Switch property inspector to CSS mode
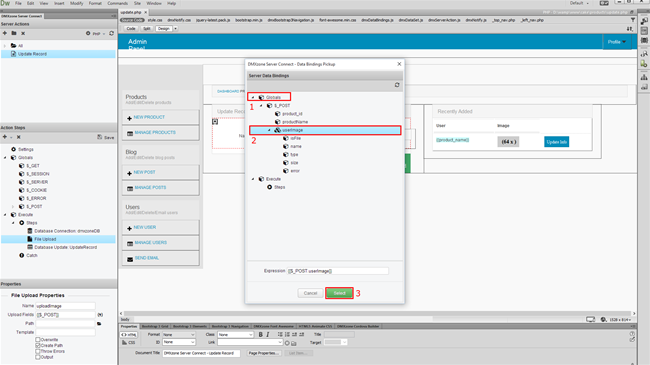The image size is (650, 365). pyautogui.click(x=129, y=342)
